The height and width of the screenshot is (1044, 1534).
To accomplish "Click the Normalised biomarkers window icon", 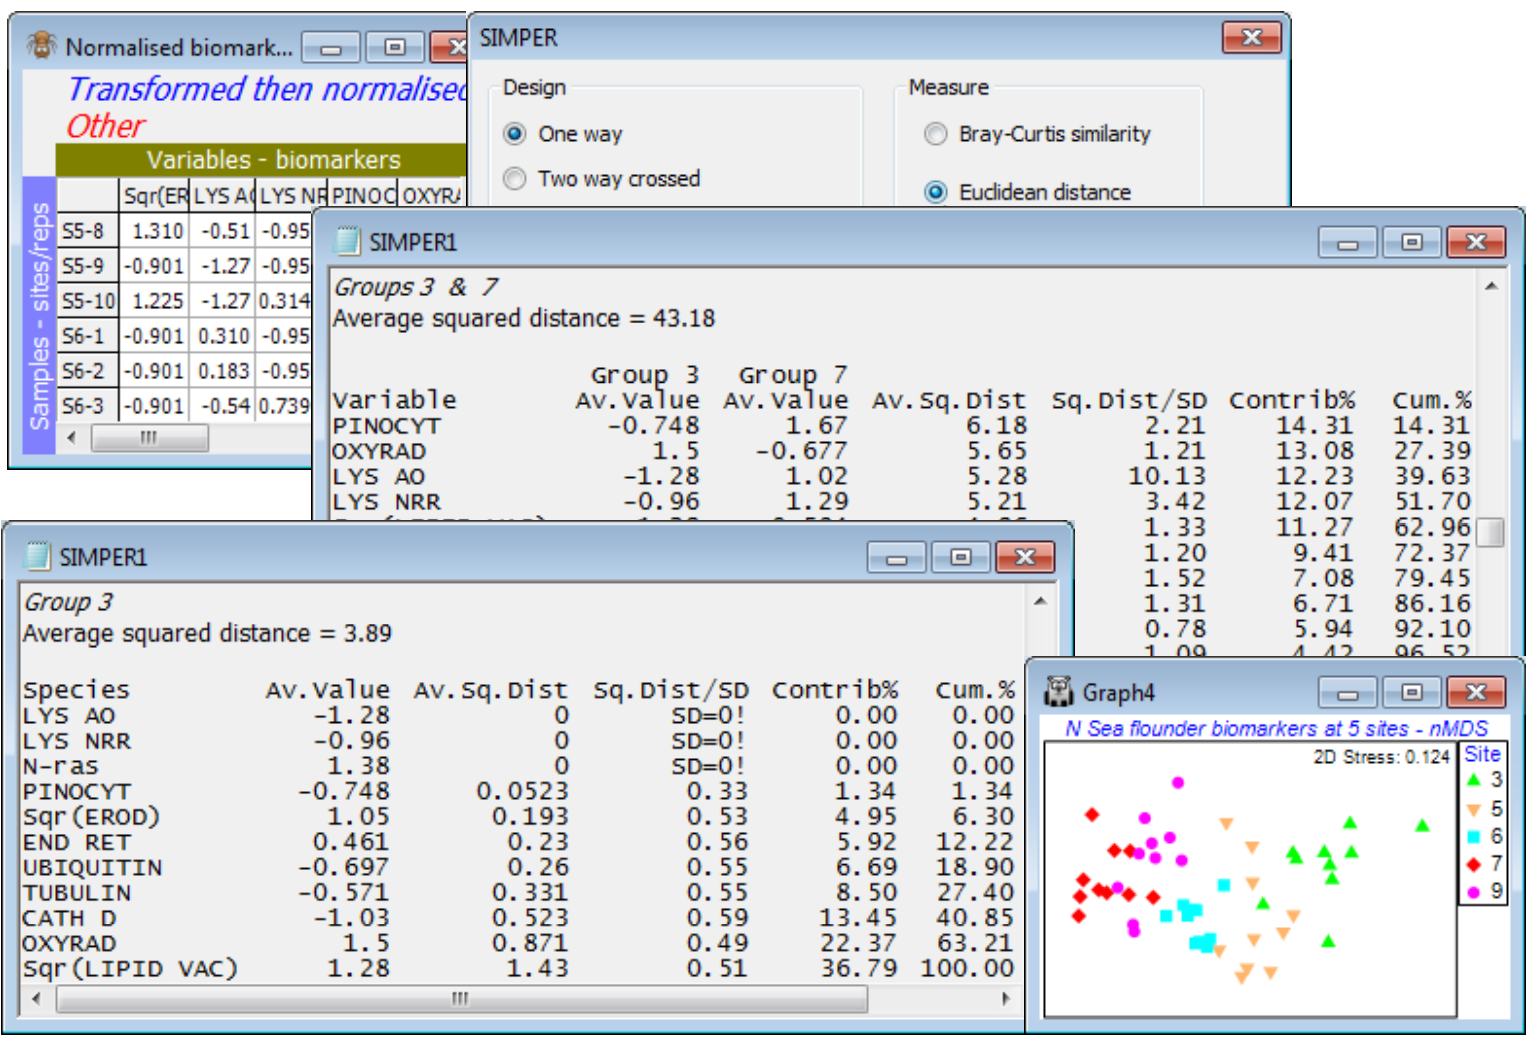I will click(42, 46).
